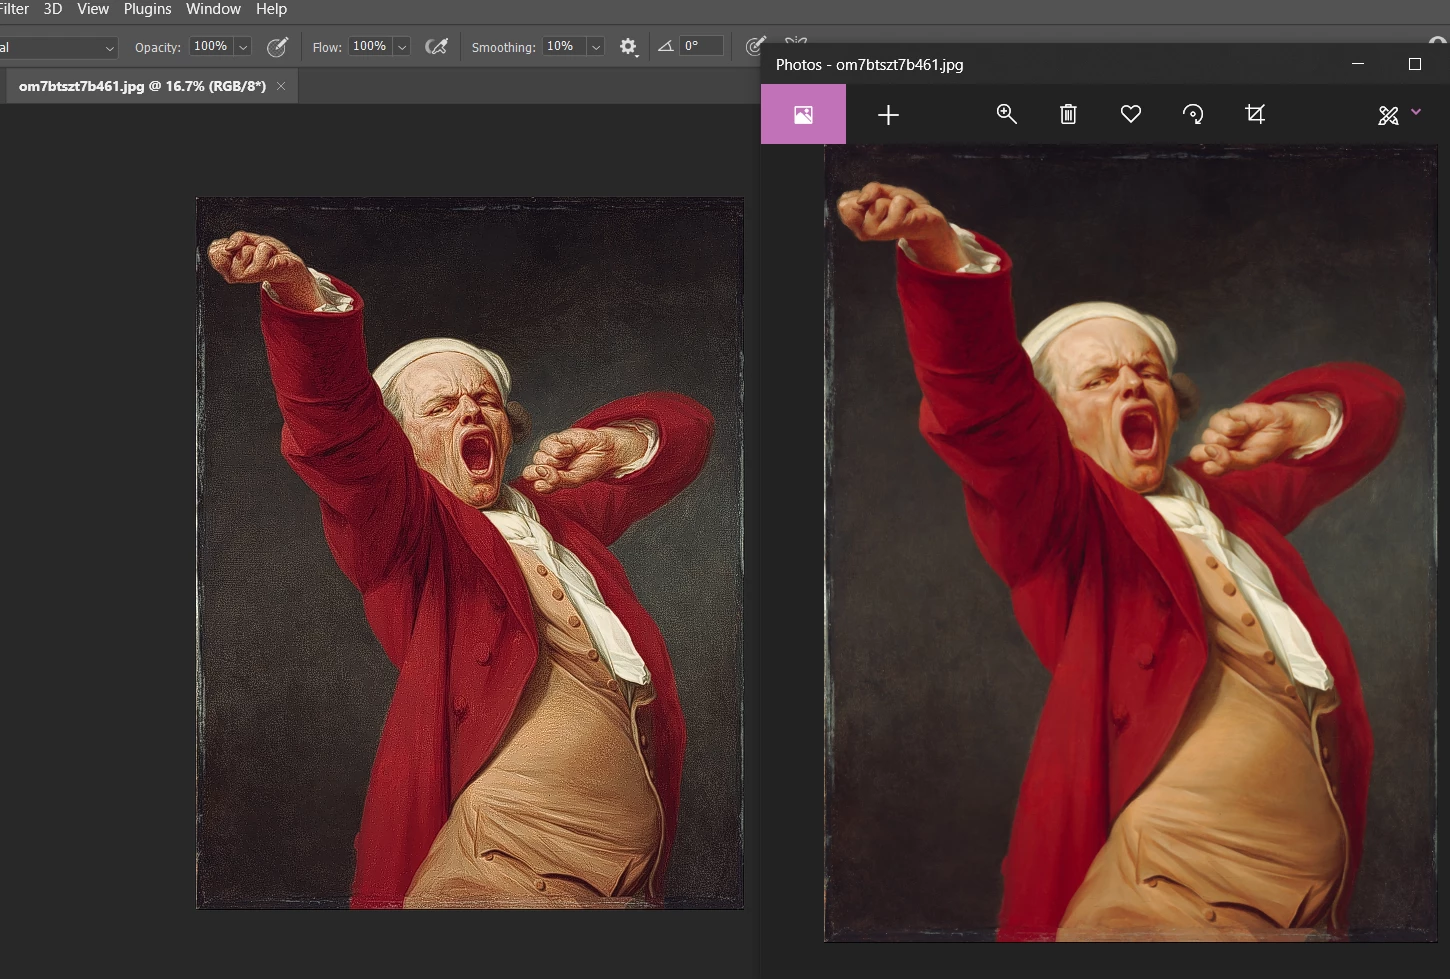Click the brush angle icon
Screen dimensions: 1450x979
665,46
